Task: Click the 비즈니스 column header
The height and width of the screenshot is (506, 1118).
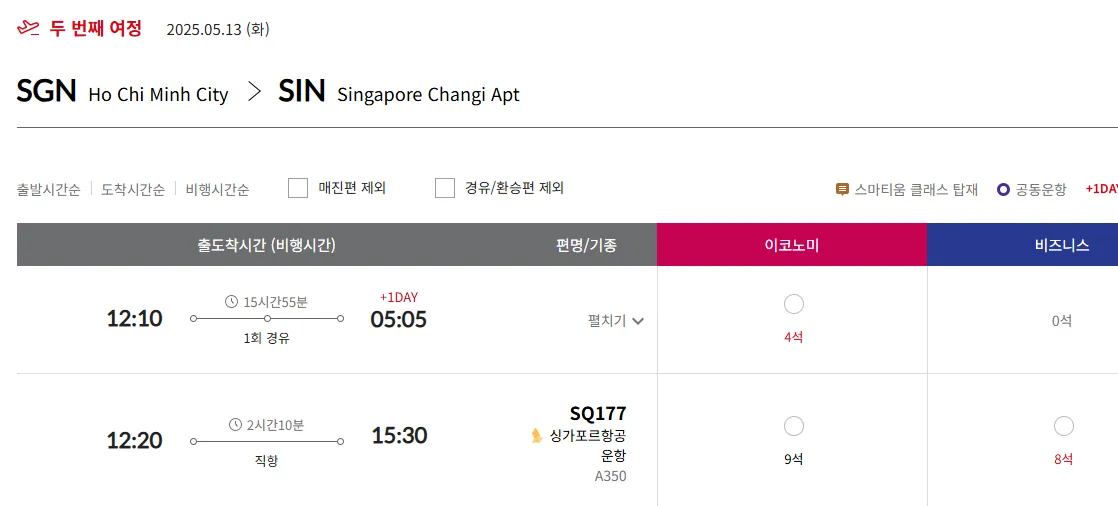Action: (1062, 245)
